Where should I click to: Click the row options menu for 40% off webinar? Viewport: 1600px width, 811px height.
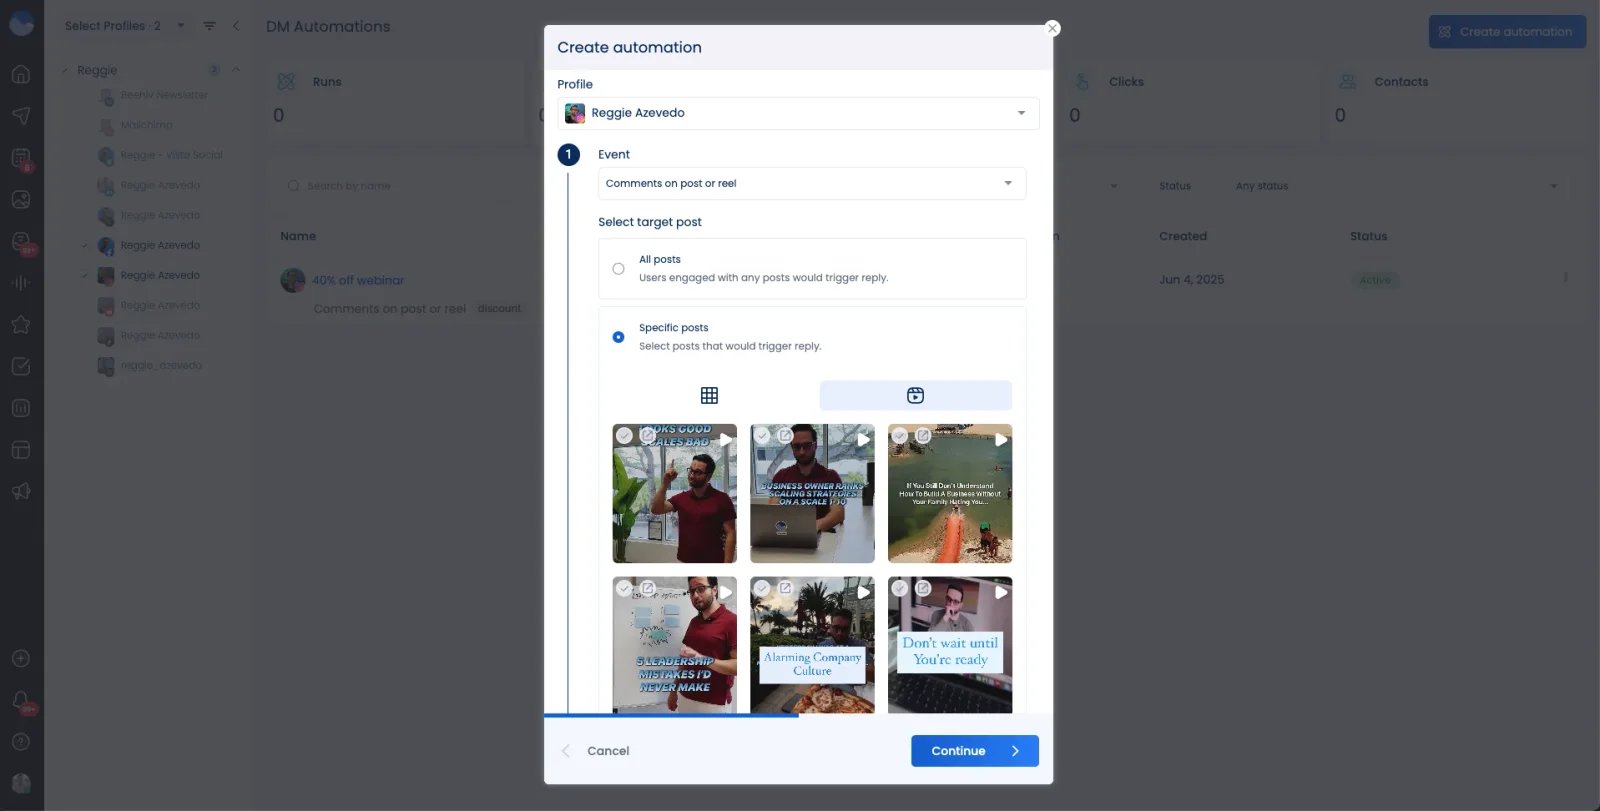(1565, 278)
